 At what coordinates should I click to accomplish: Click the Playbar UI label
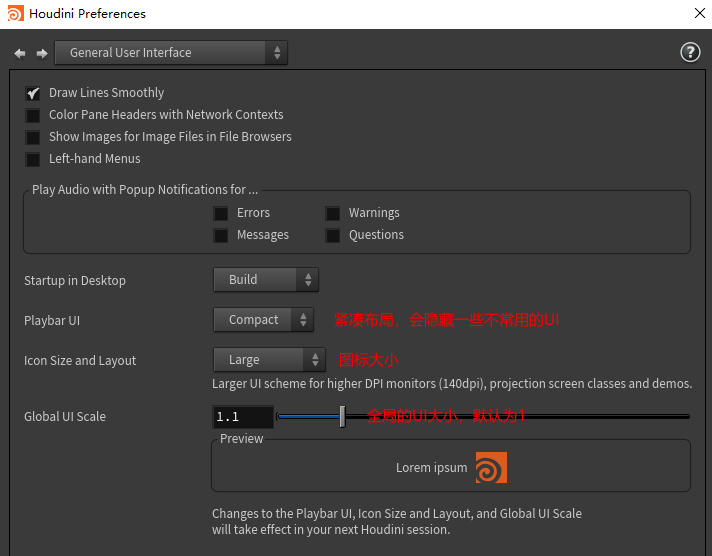52,321
